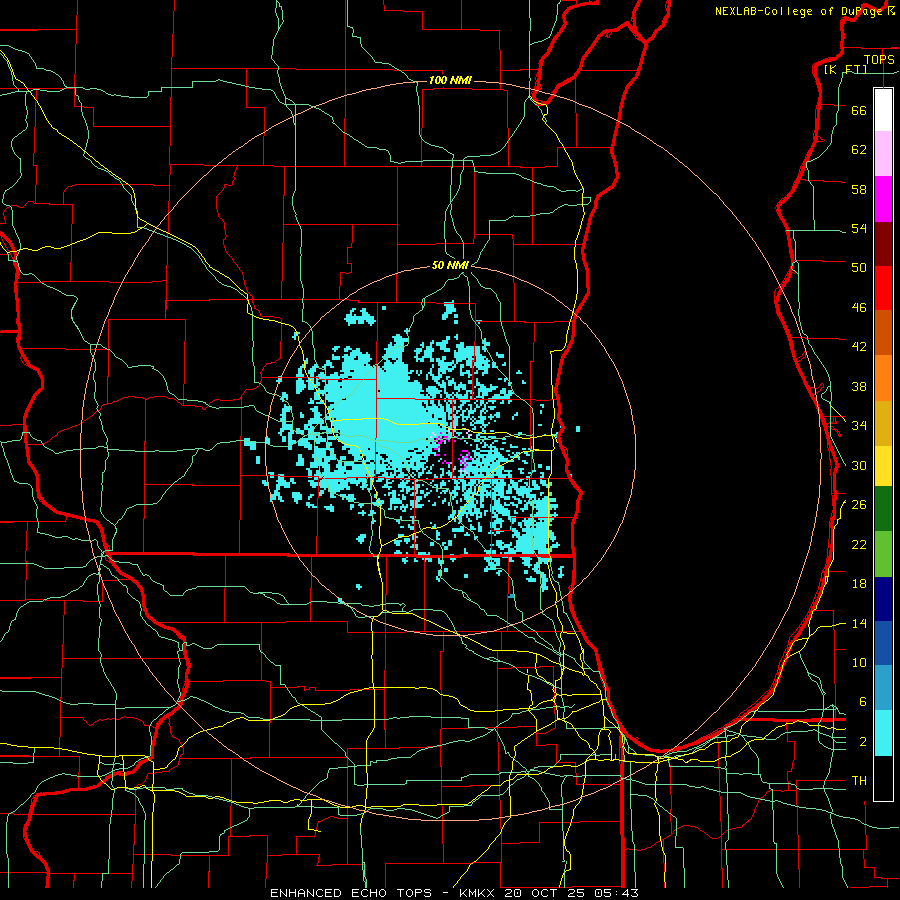Viewport: 900px width, 900px height.
Task: Click the "50 NMI" range ring label
Action: coord(450,265)
